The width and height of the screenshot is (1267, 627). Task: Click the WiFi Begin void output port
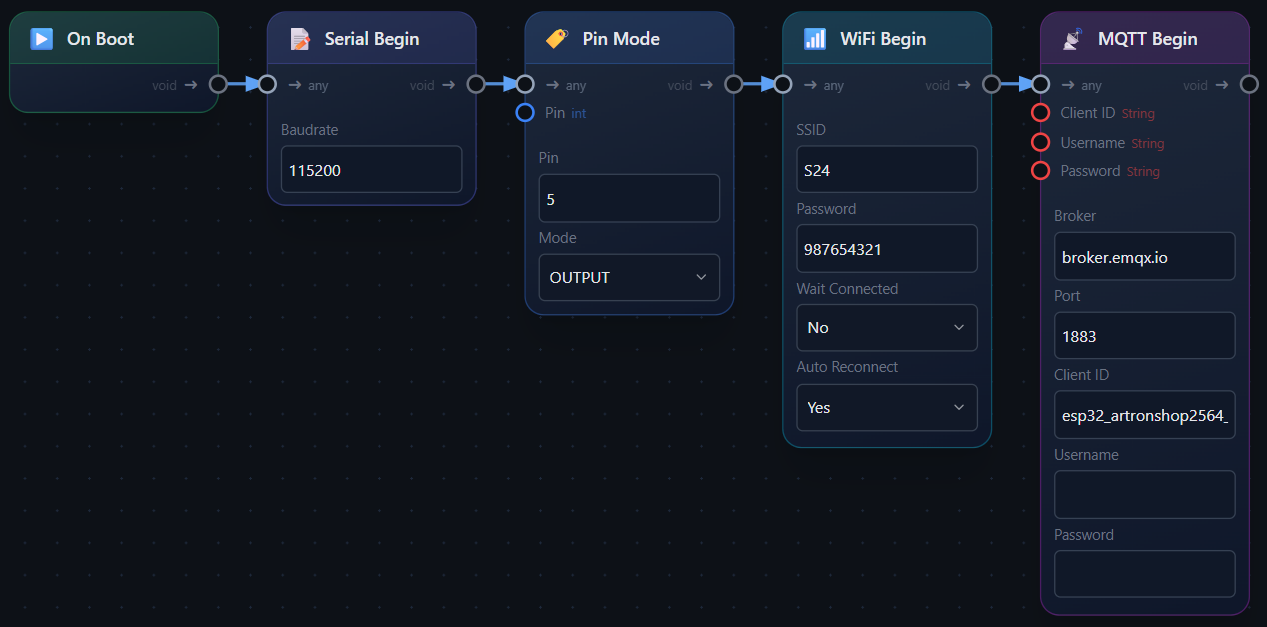coord(992,84)
